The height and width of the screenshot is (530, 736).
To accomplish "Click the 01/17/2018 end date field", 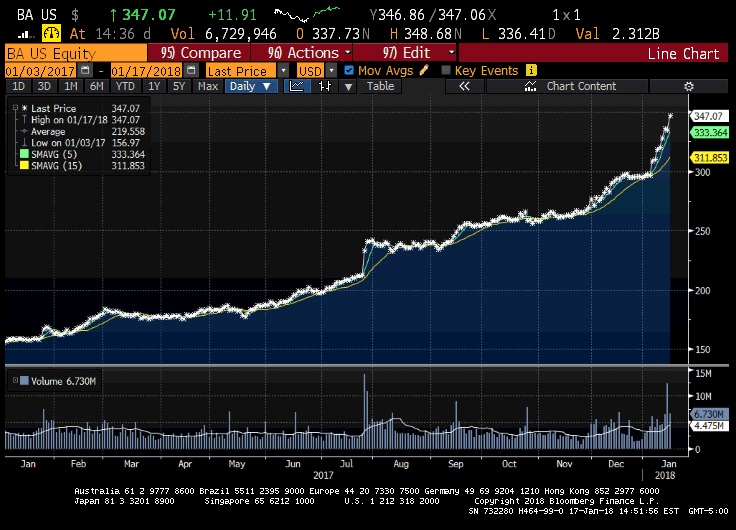I will click(146, 71).
